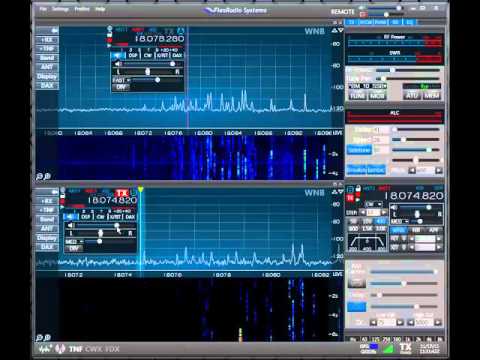This screenshot has width=480, height=360.
Task: Click zoom in magnifier on lower panadapter
Action: click(47, 338)
